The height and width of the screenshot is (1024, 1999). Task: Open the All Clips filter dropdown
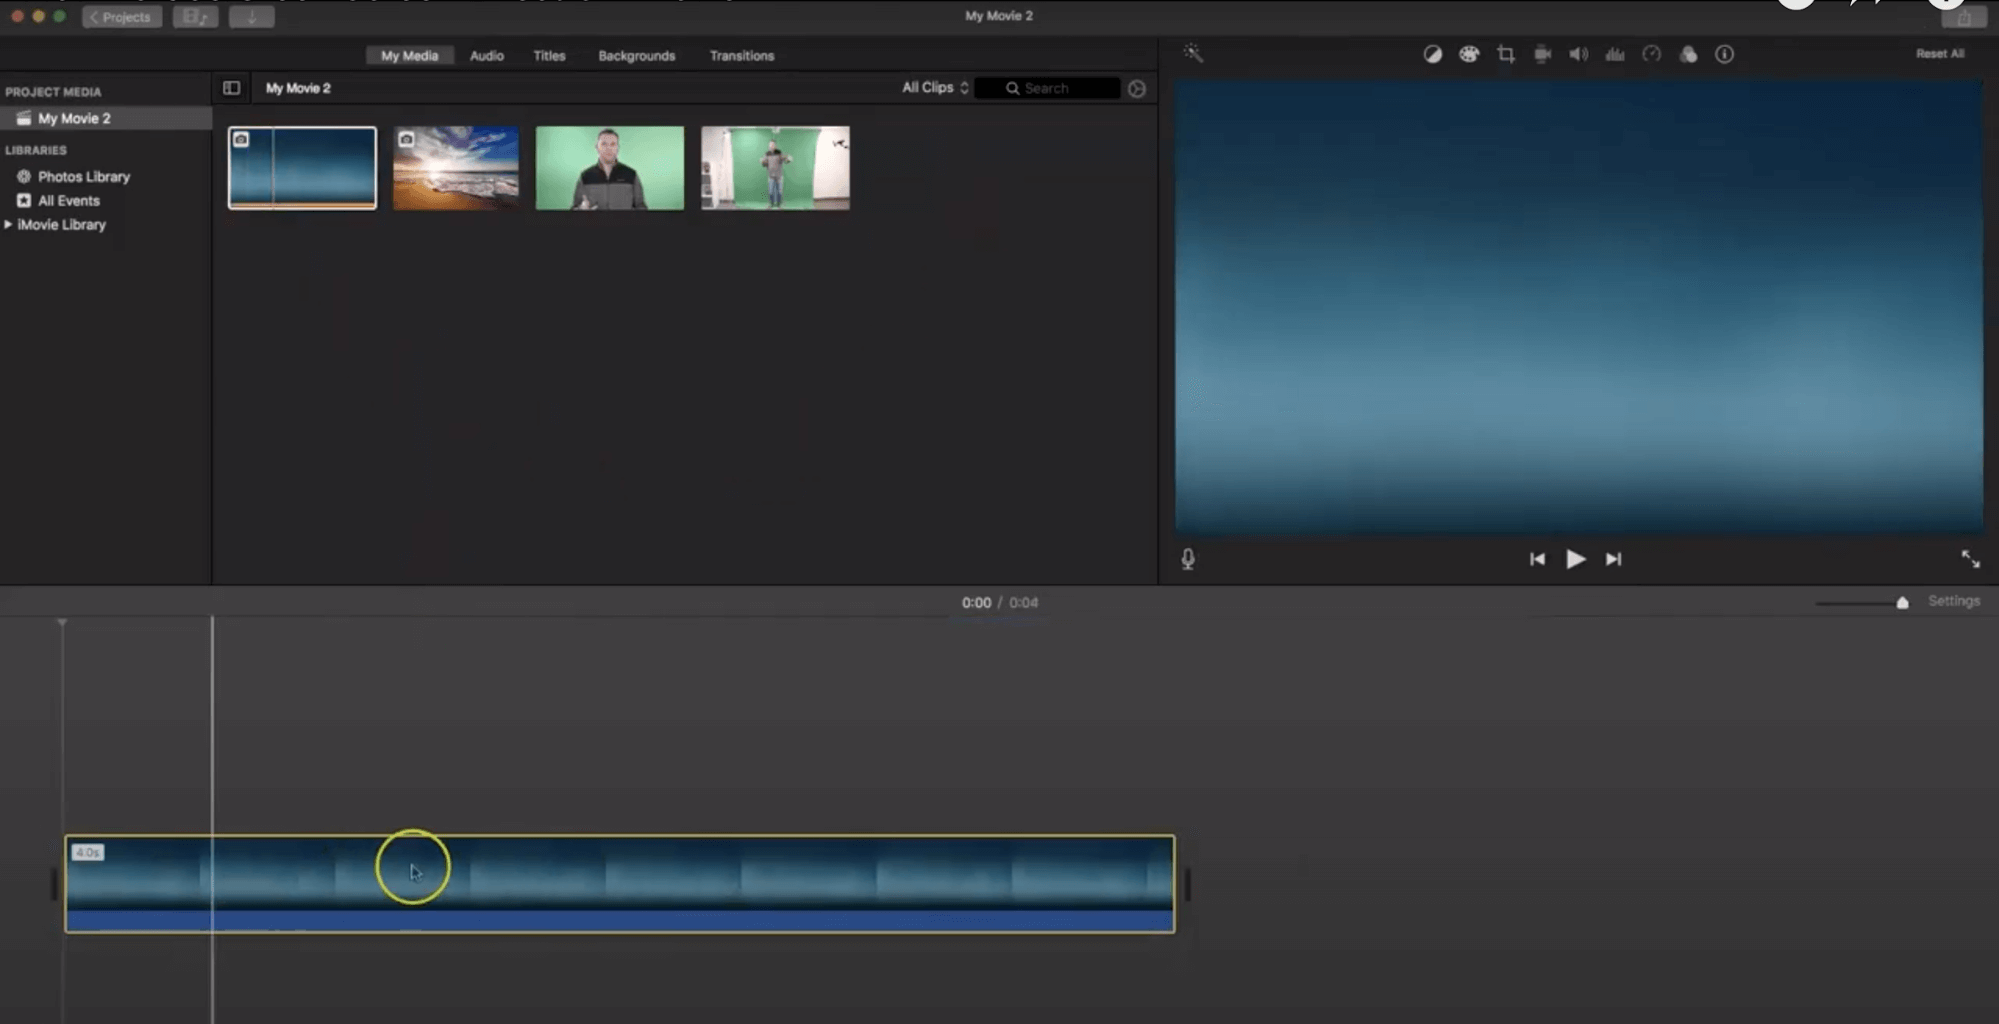[932, 87]
